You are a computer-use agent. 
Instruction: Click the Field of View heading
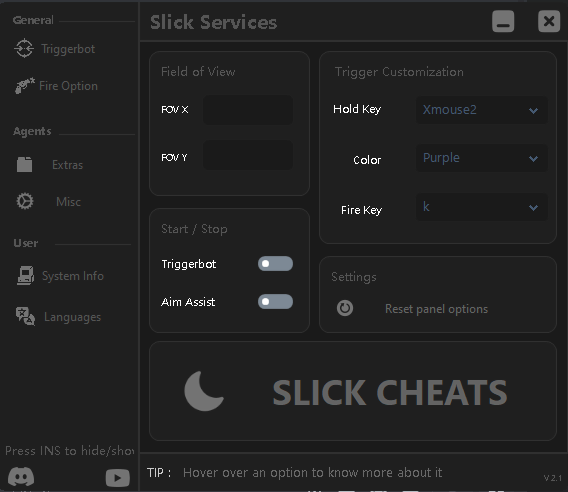pyautogui.click(x=198, y=72)
